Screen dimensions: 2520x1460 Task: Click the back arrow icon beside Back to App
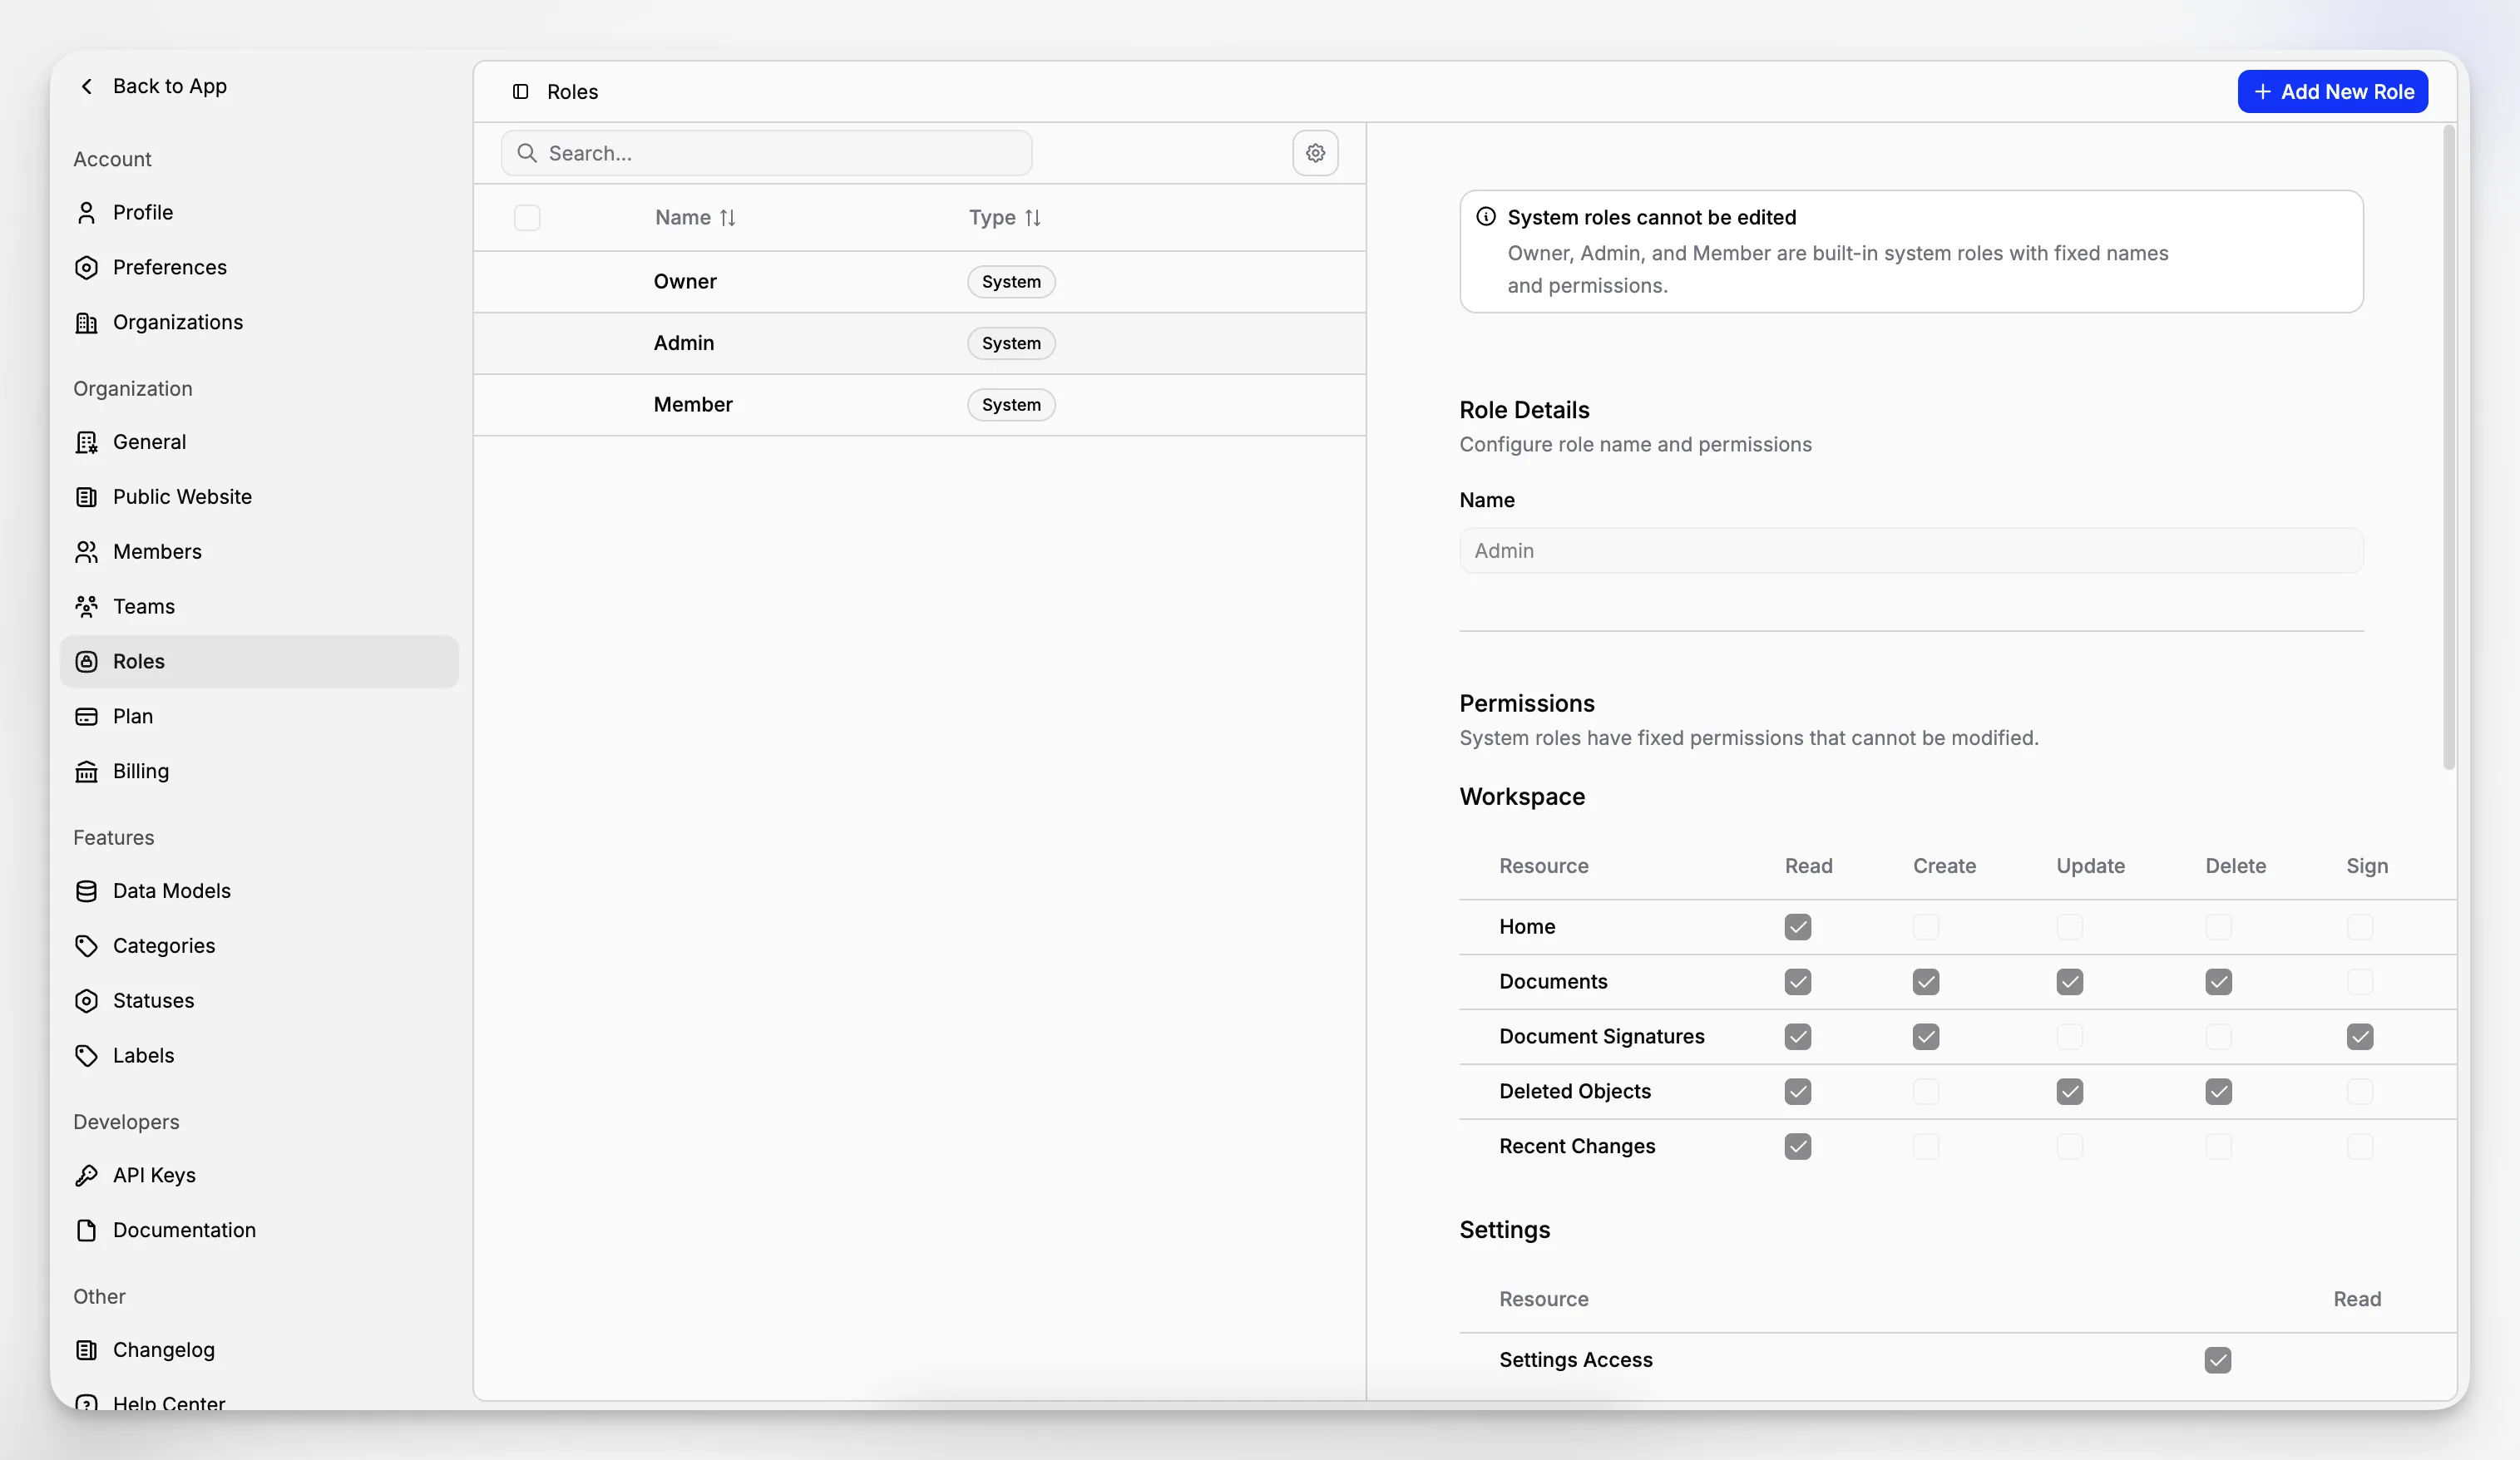[87, 86]
